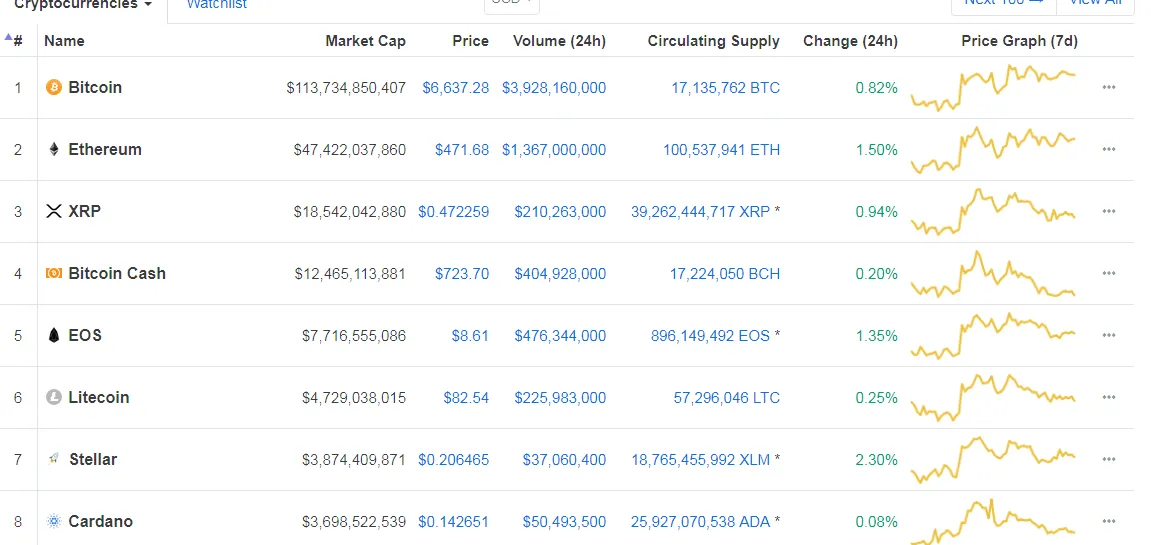
Task: Click the Stellar rocket logo icon
Action: (x=53, y=460)
